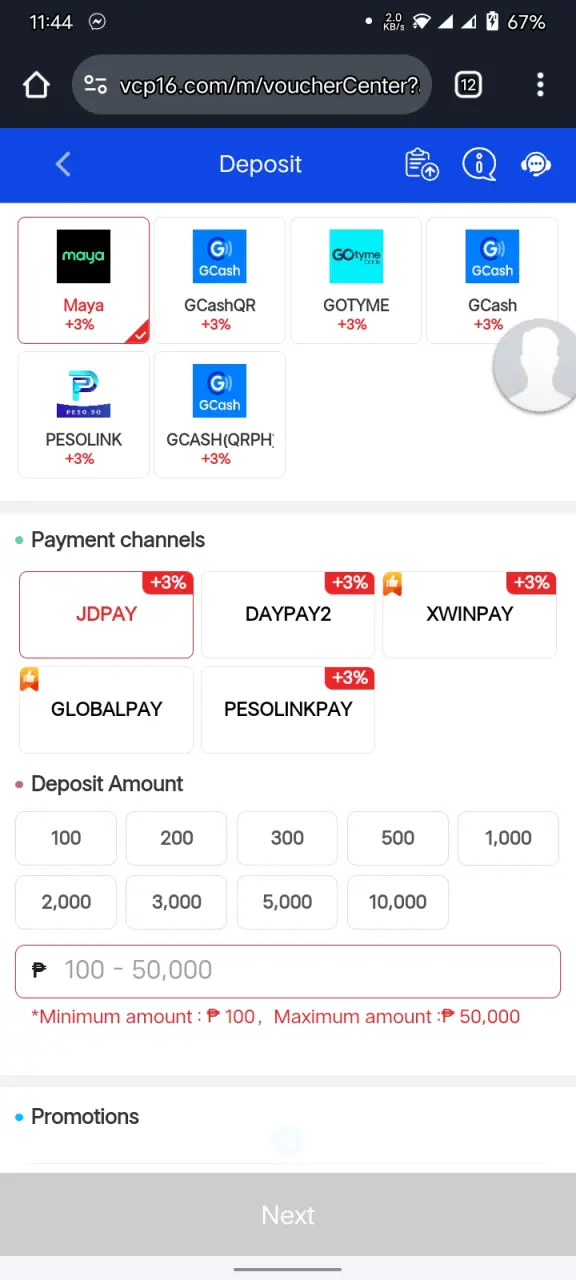Viewport: 576px width, 1280px height.
Task: Open the info help bubble icon
Action: pos(479,164)
